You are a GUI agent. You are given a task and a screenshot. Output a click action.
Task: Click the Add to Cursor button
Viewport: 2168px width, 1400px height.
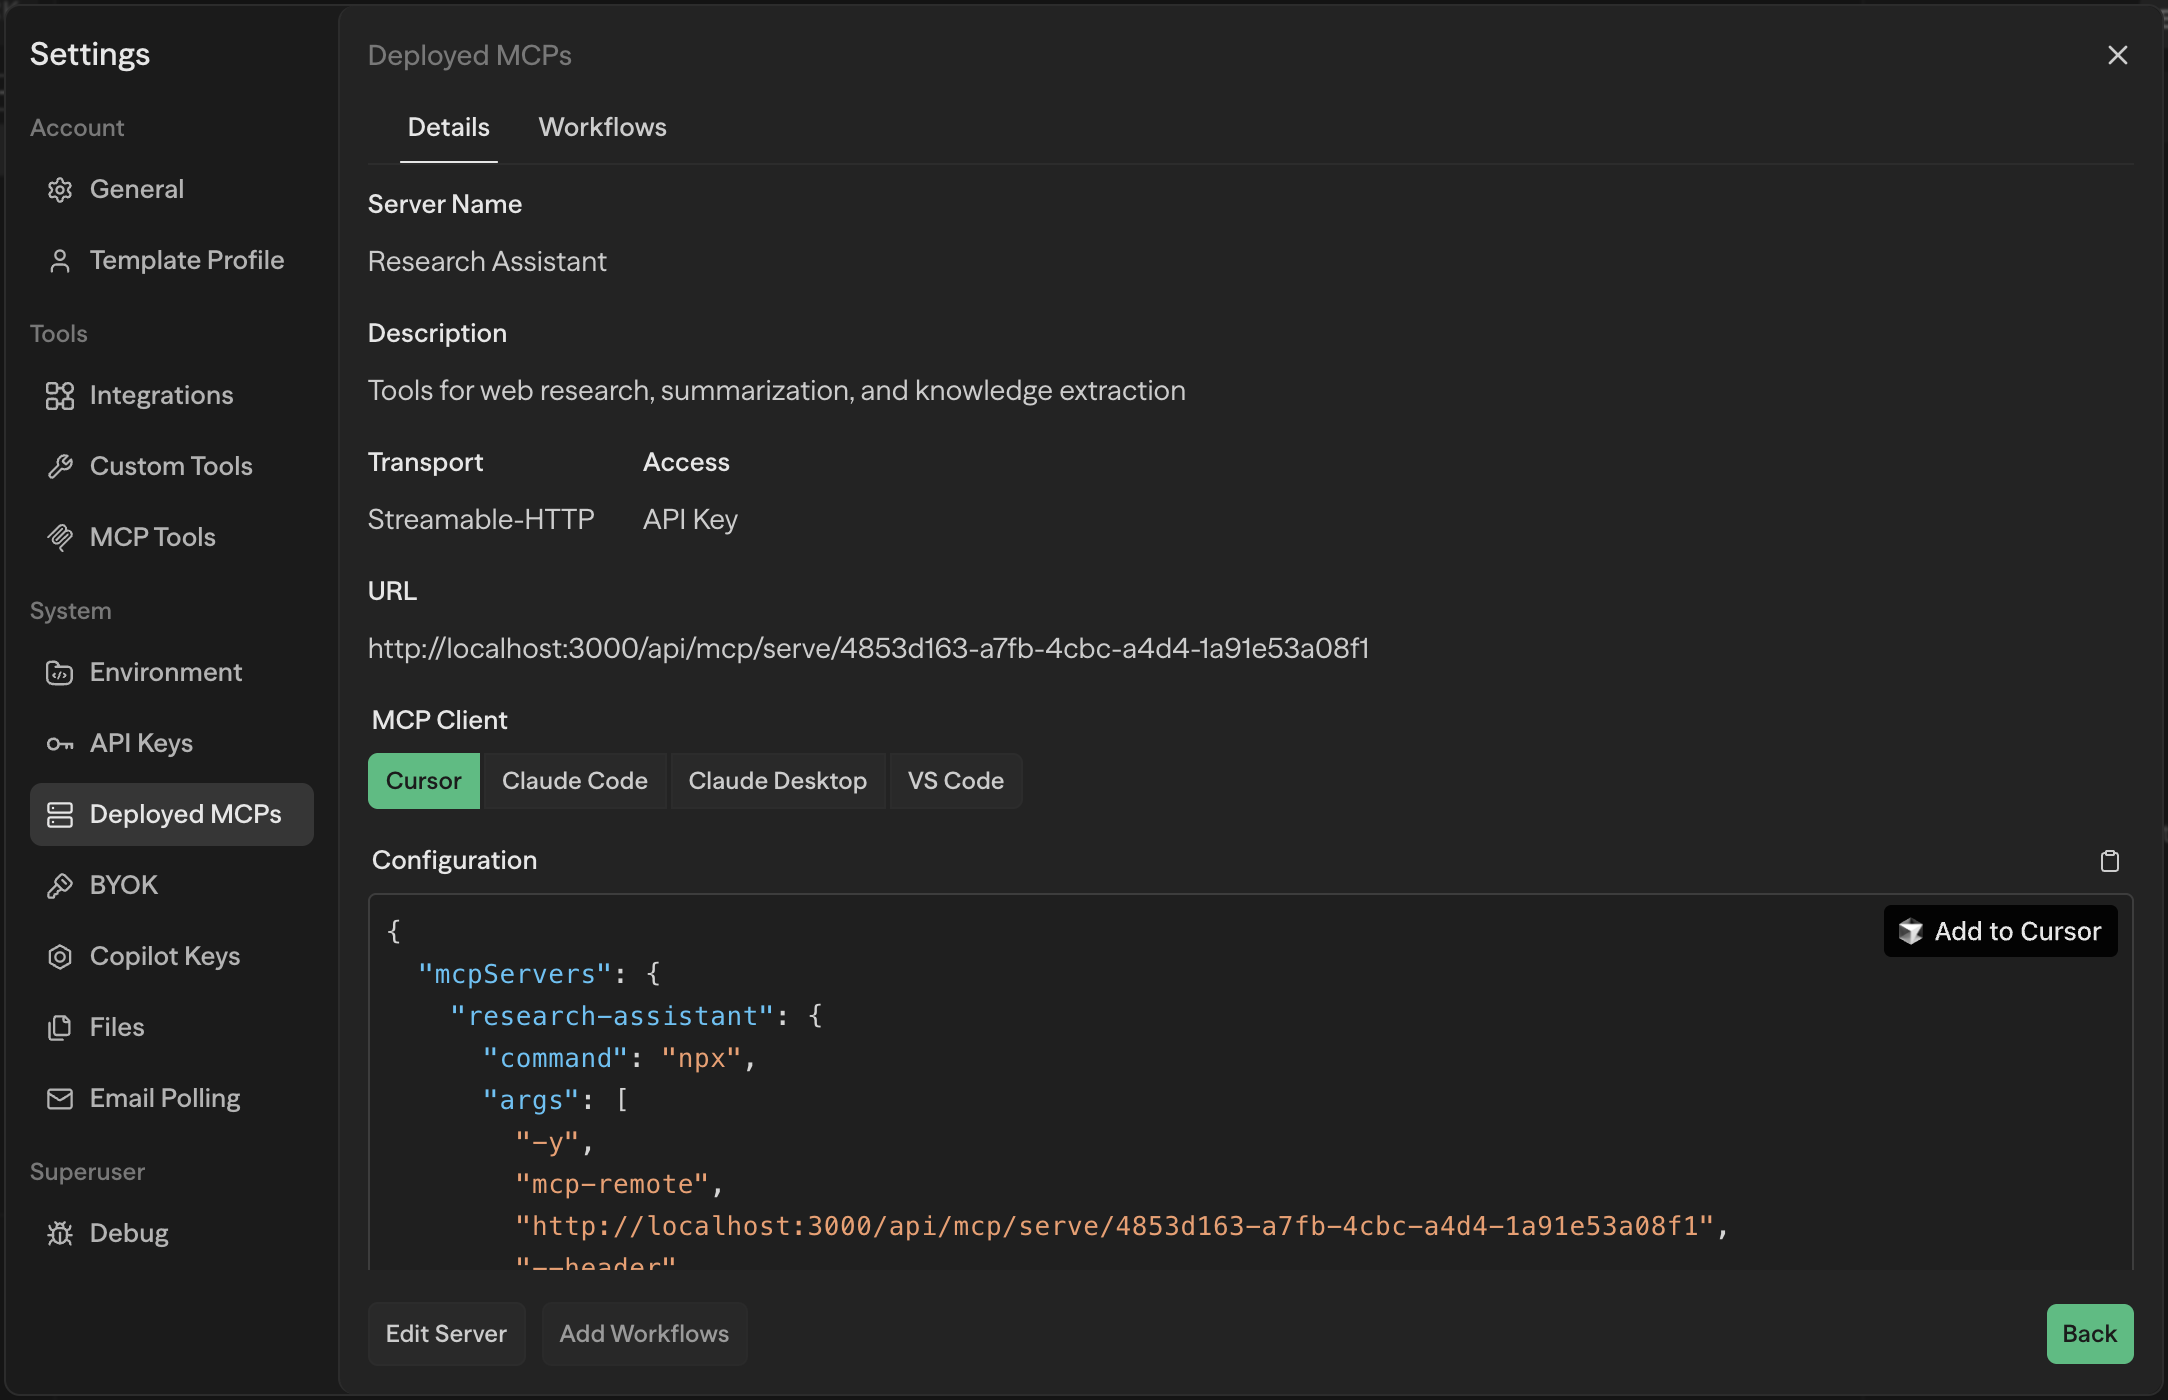(x=2000, y=930)
